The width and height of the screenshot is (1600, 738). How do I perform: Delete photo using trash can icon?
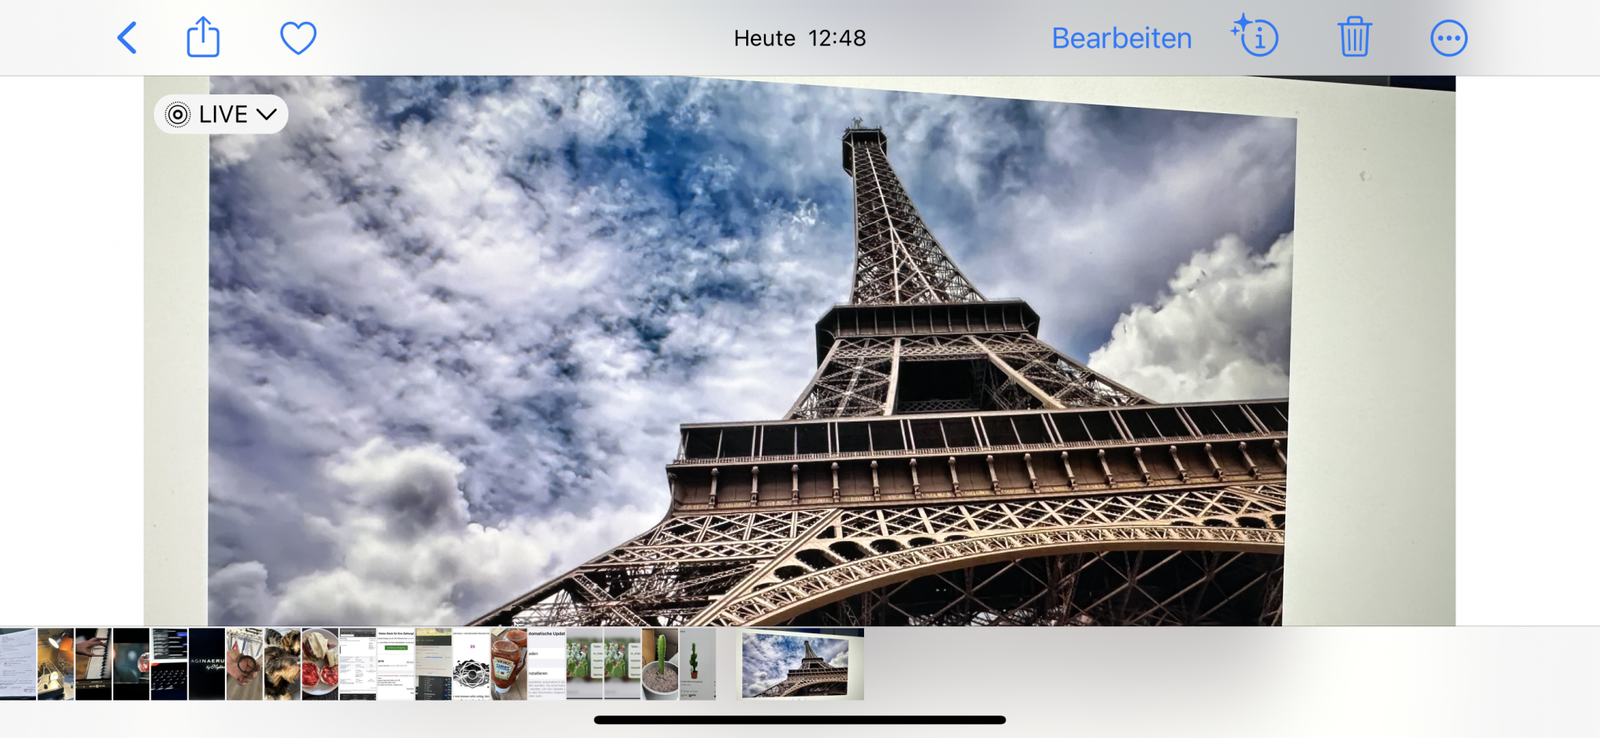click(1354, 37)
